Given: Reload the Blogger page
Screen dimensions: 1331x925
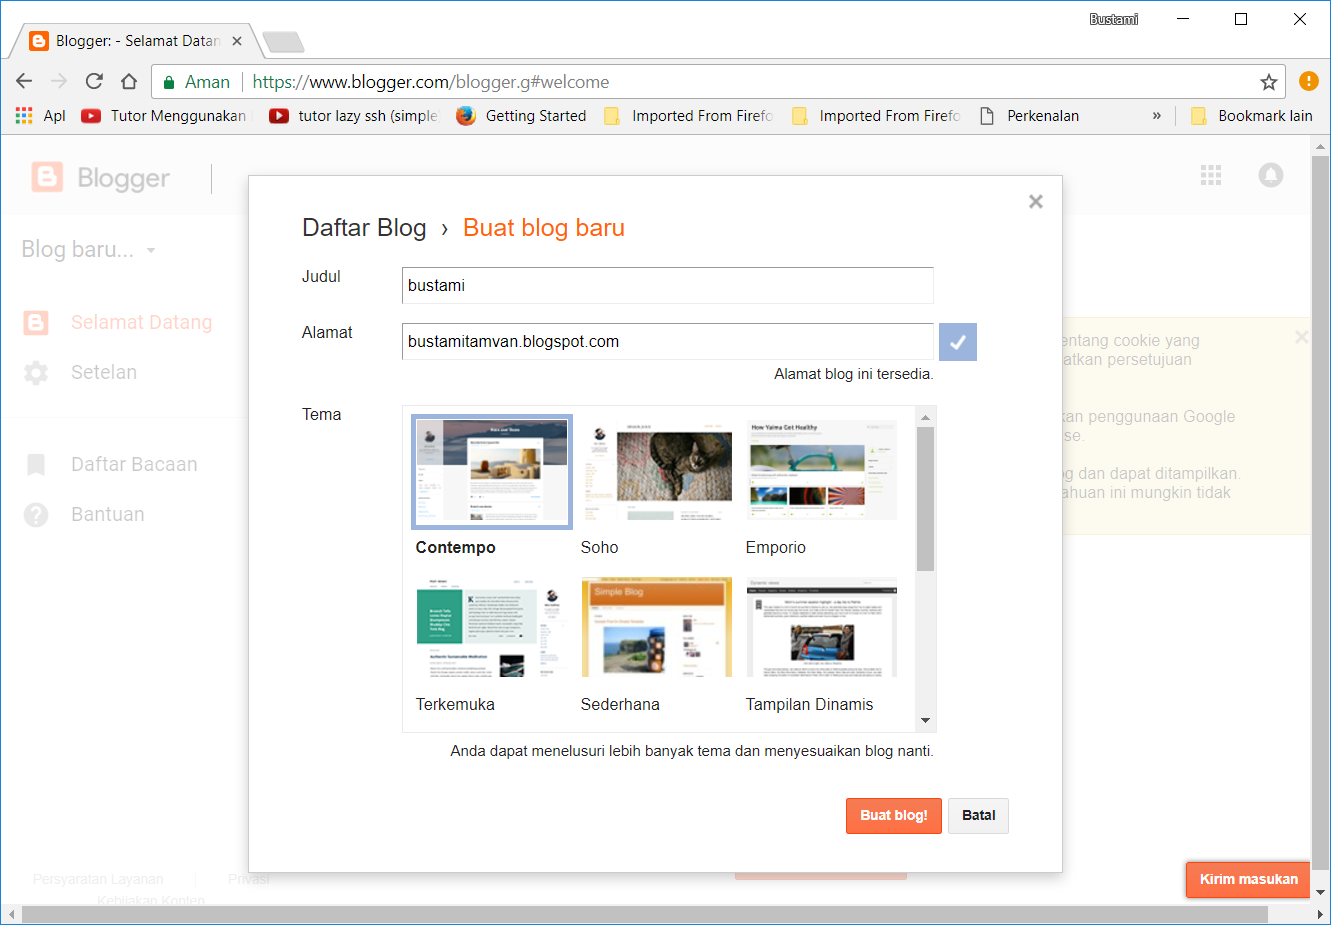Looking at the screenshot, I should 94,82.
